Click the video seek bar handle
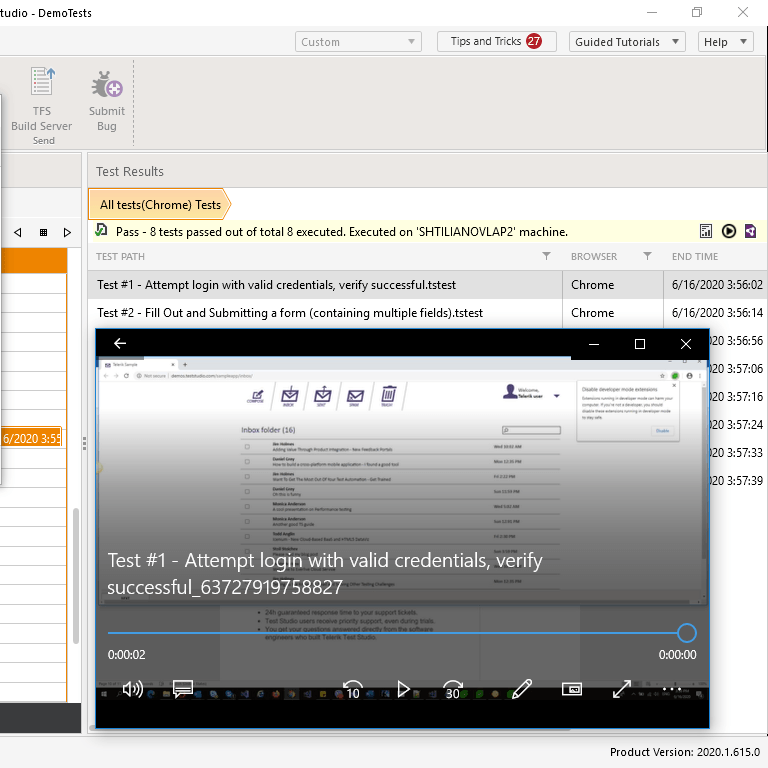768x768 pixels. click(687, 633)
